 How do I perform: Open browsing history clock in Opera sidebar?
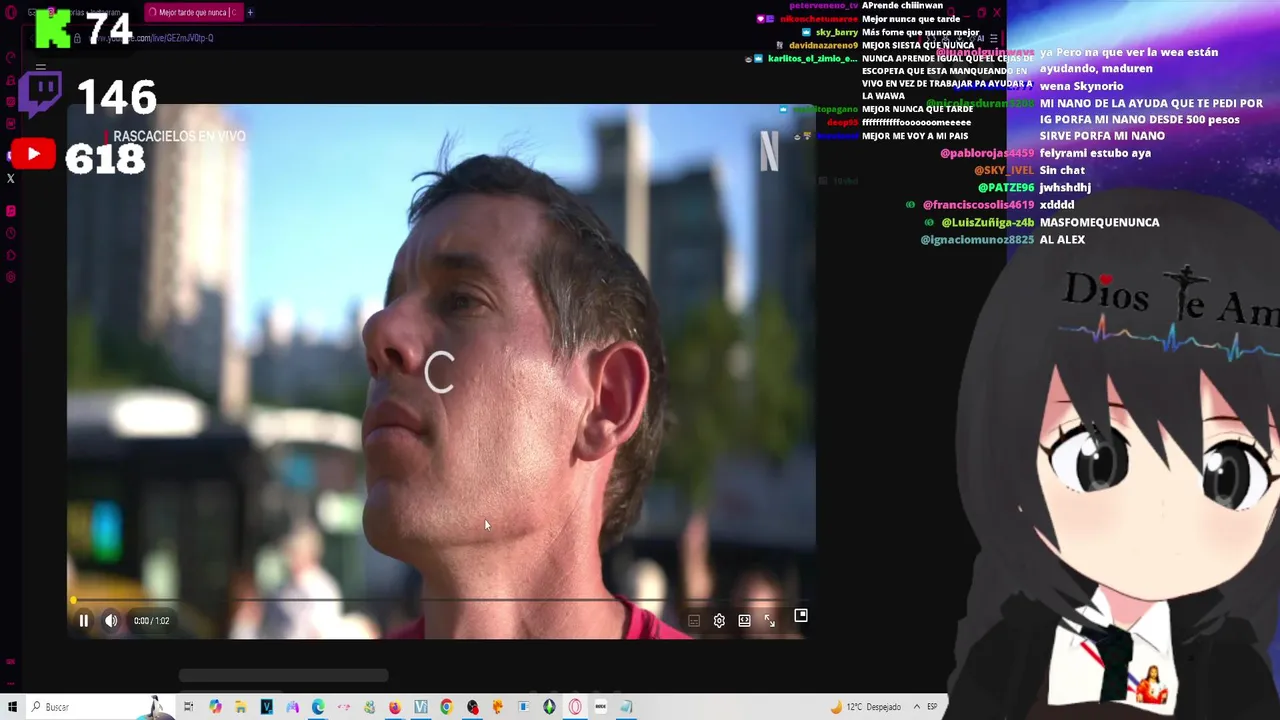click(x=11, y=233)
